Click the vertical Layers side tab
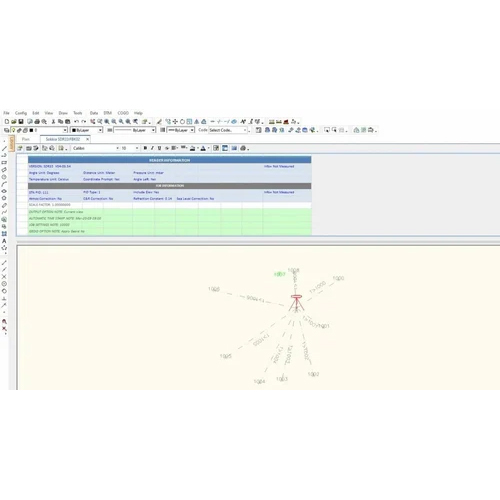Image resolution: width=500 pixels, height=500 pixels. pos(12,143)
